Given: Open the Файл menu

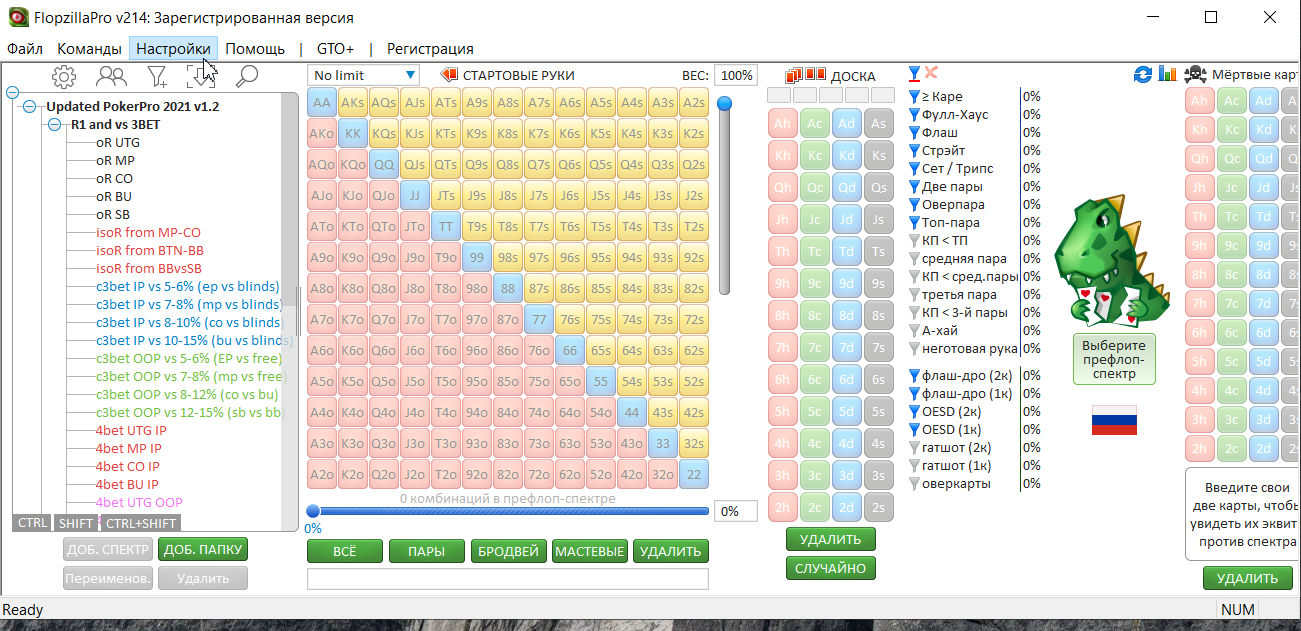Looking at the screenshot, I should coord(25,48).
